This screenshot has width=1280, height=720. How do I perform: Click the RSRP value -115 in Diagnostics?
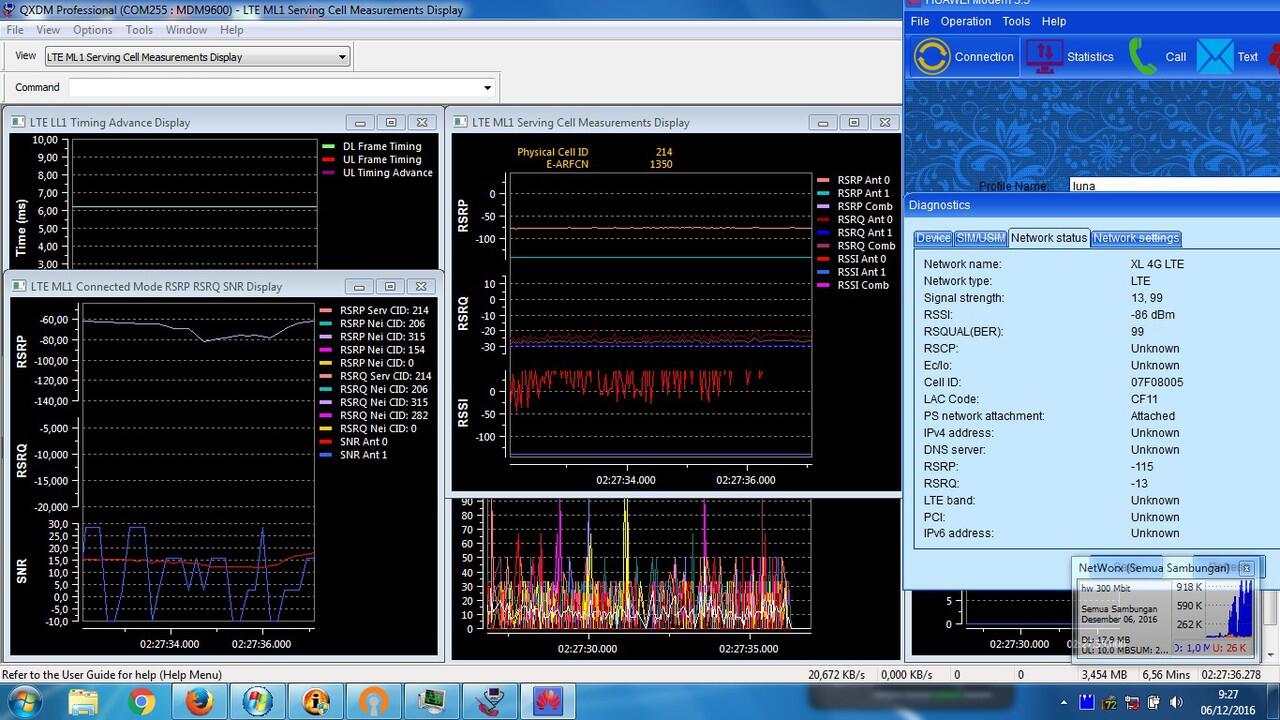[x=1142, y=467]
